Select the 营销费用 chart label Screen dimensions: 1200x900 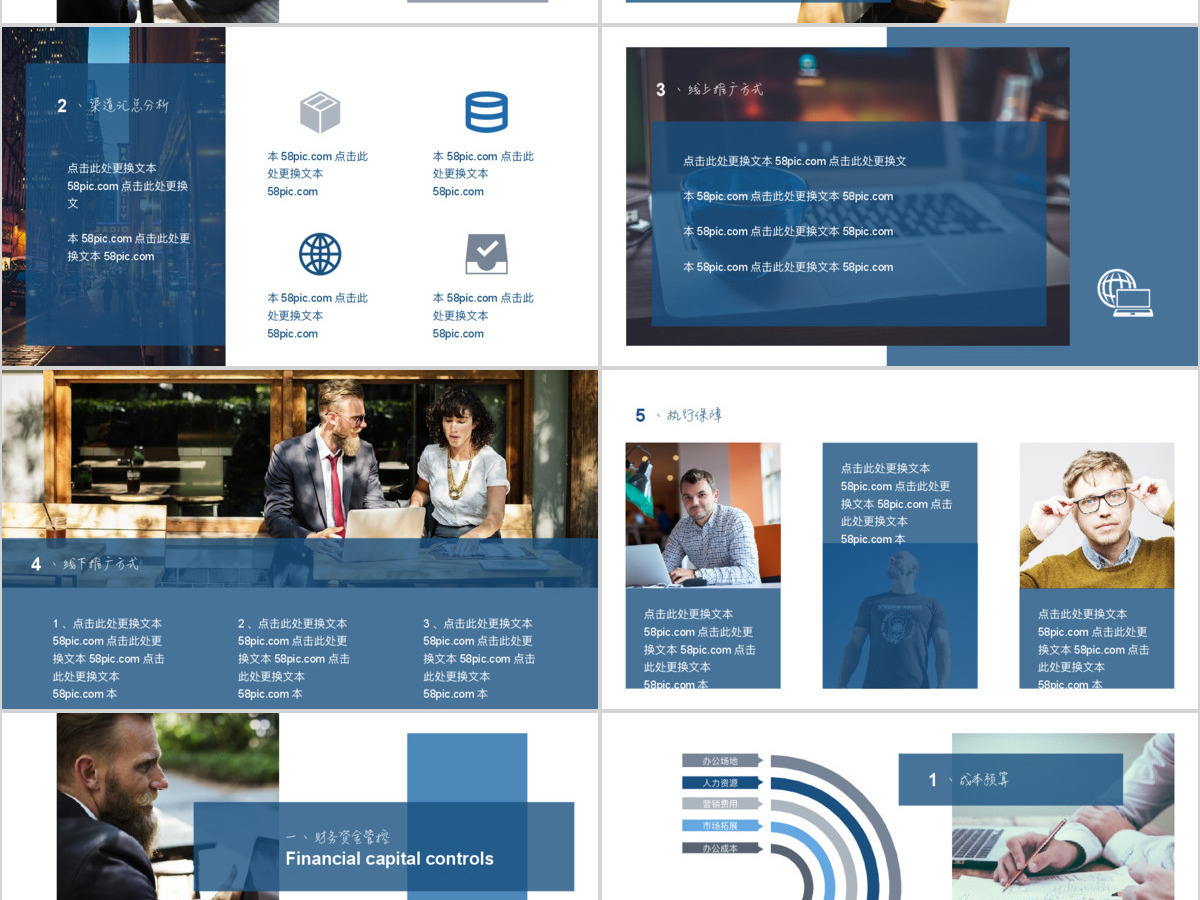point(721,804)
